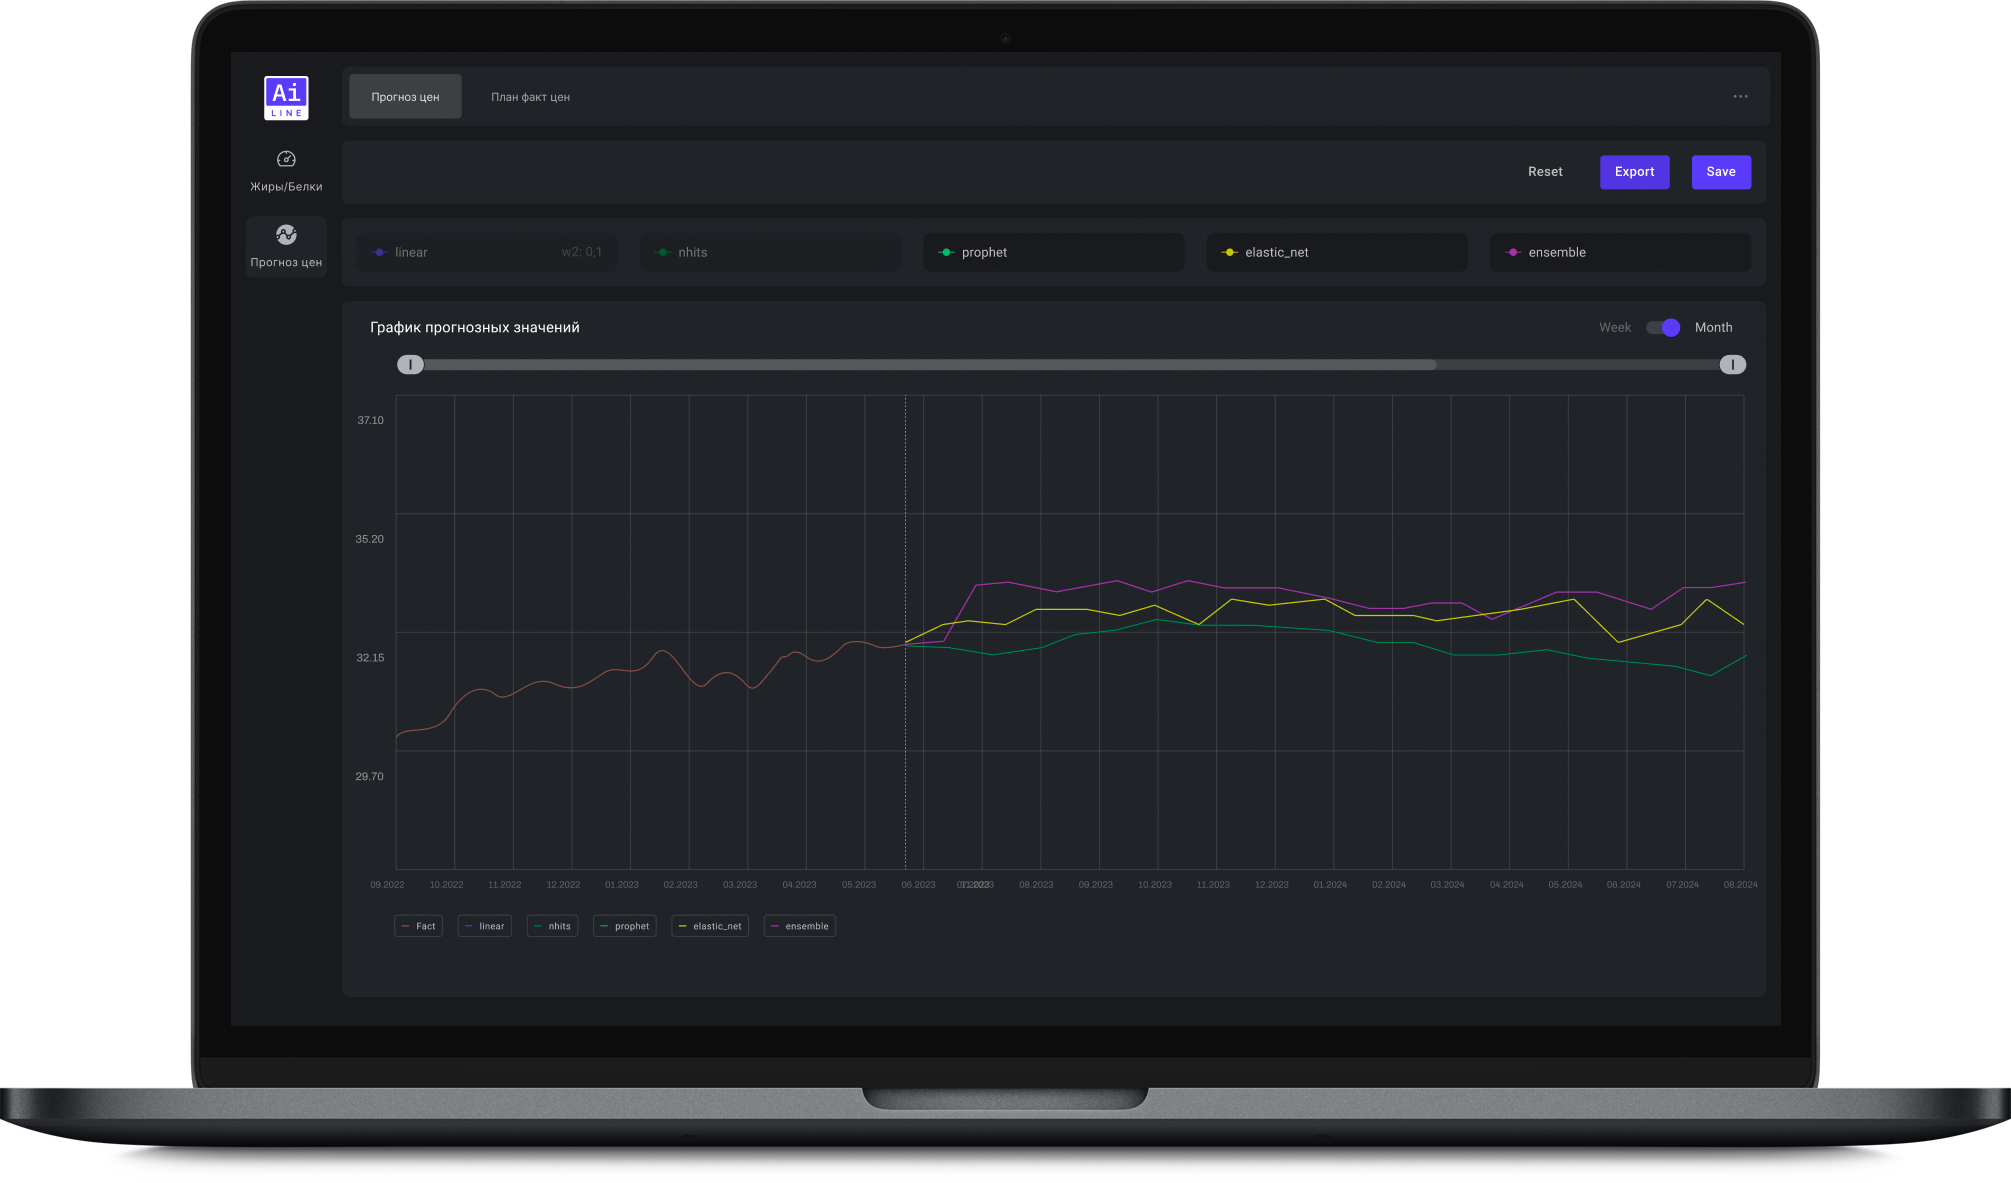The height and width of the screenshot is (1183, 2011).
Task: Open the План факт цен tab
Action: coord(530,97)
